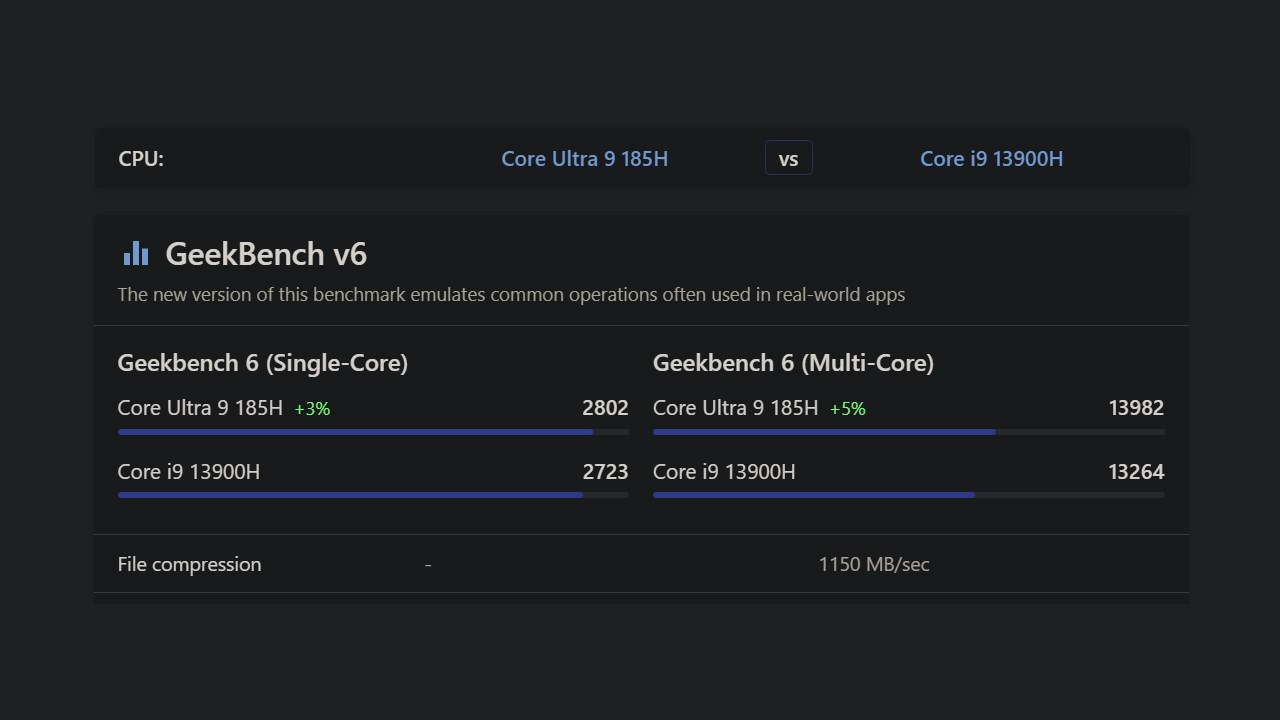Select the single-core score 2802
This screenshot has height=720, width=1280.
coord(605,408)
